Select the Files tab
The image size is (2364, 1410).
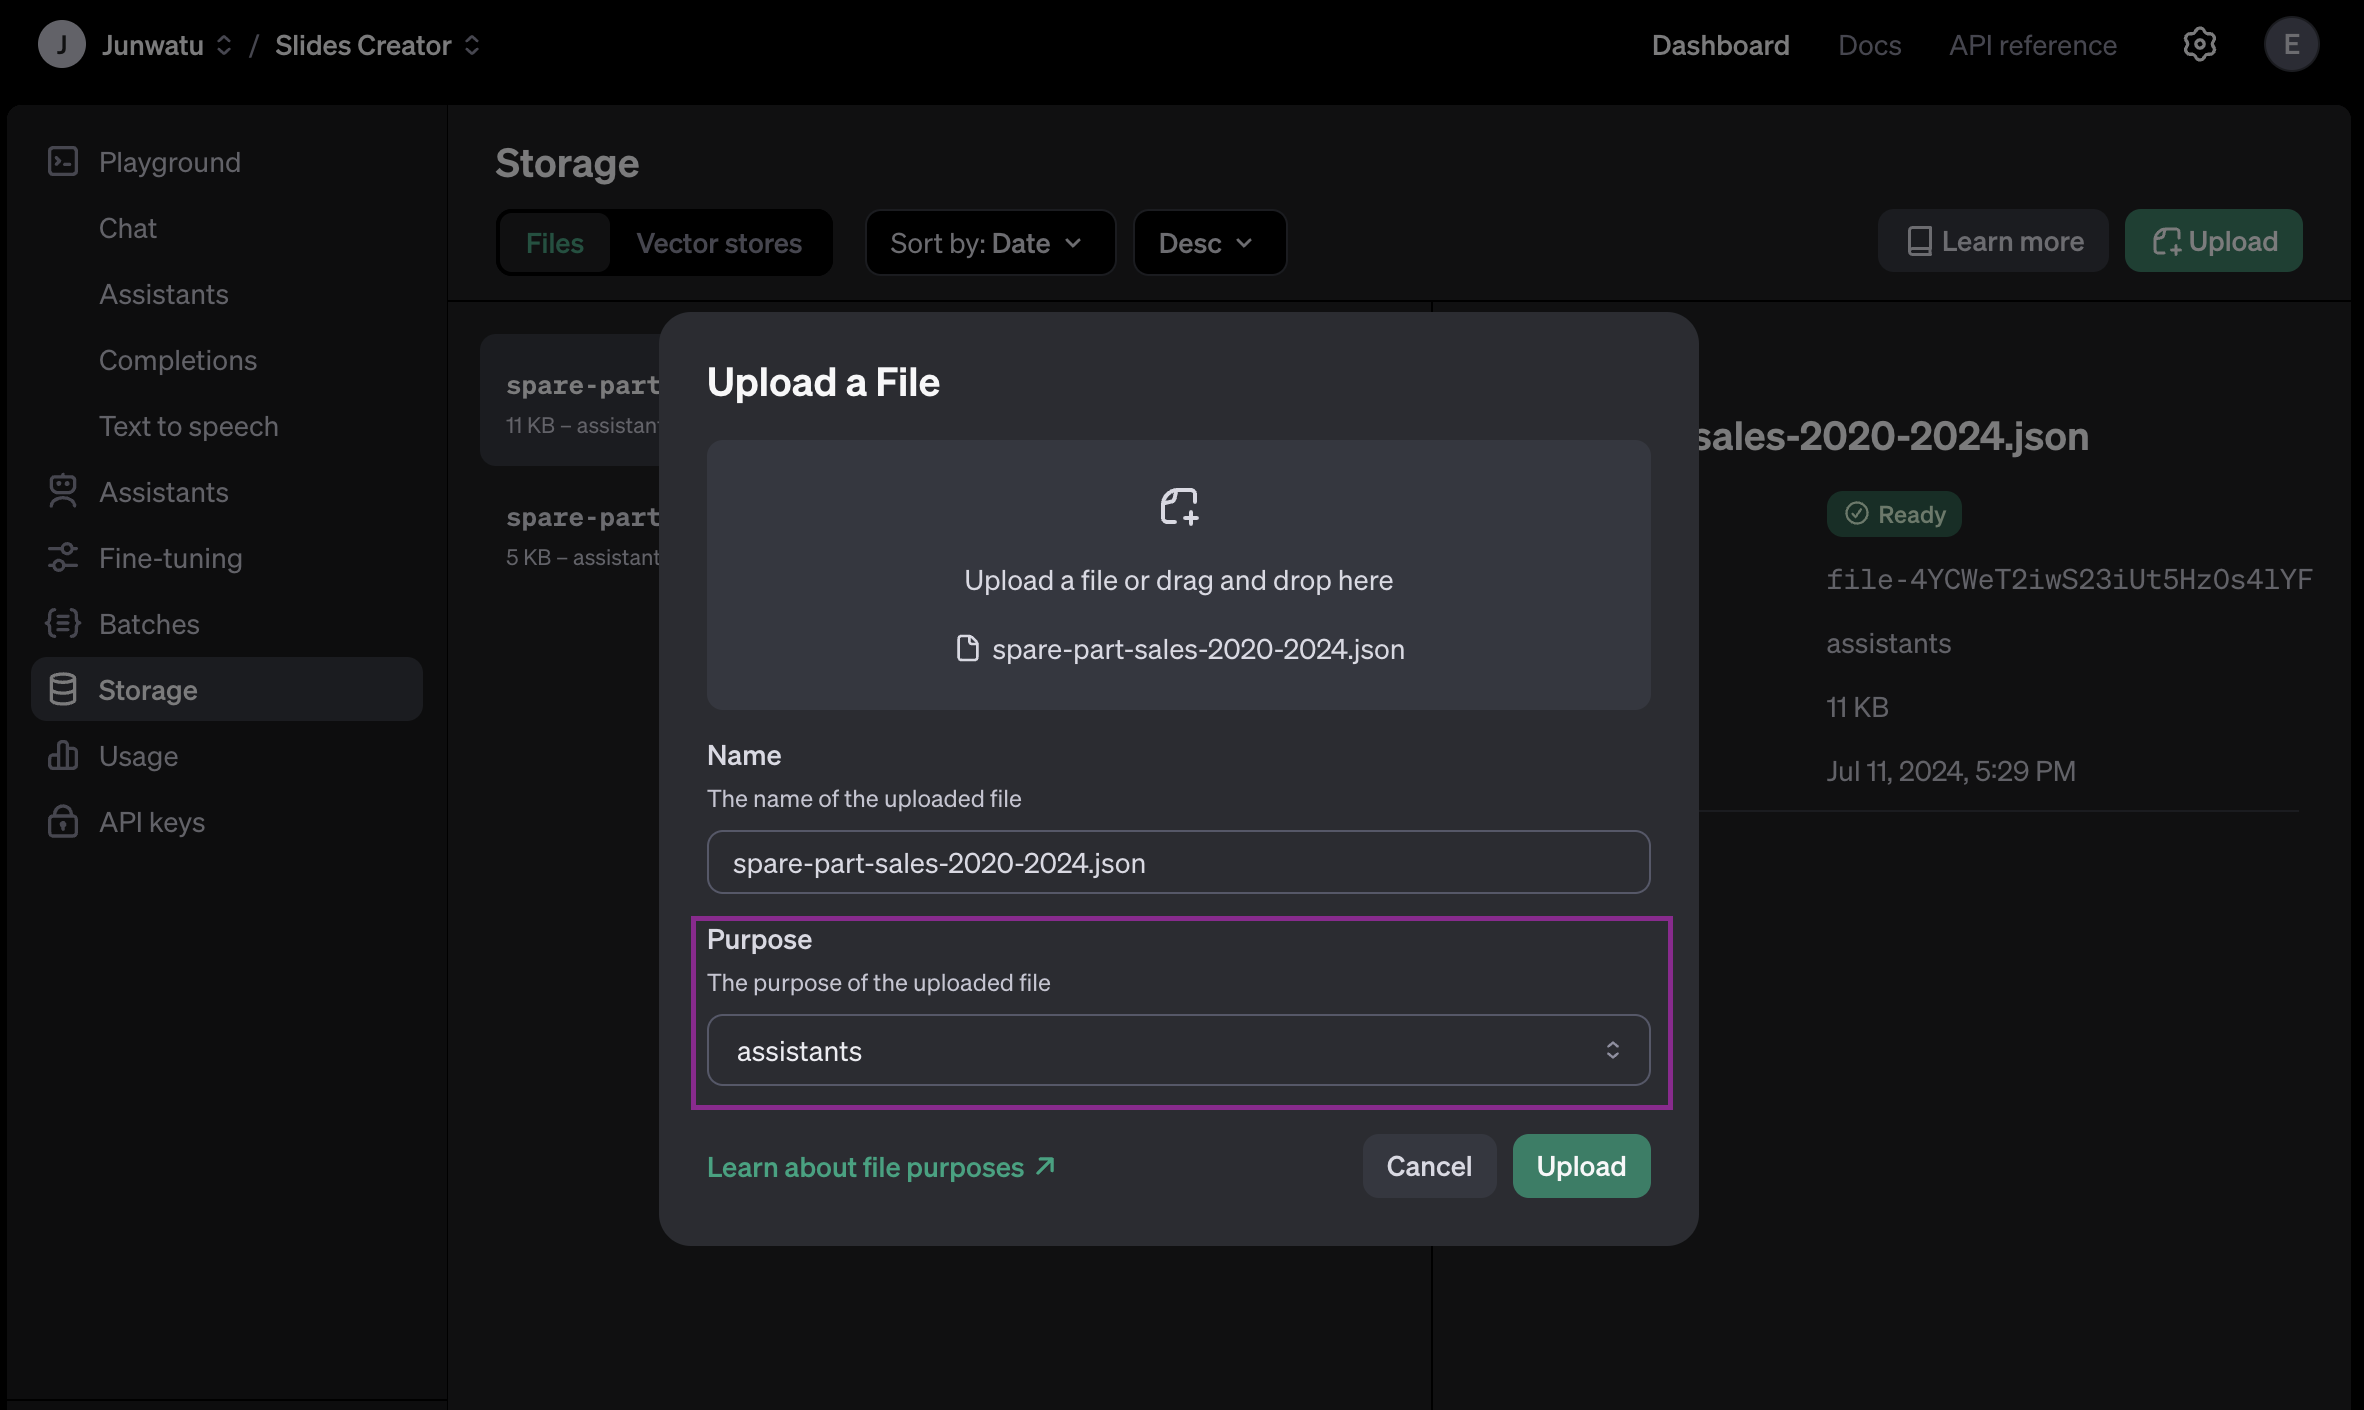pos(554,243)
